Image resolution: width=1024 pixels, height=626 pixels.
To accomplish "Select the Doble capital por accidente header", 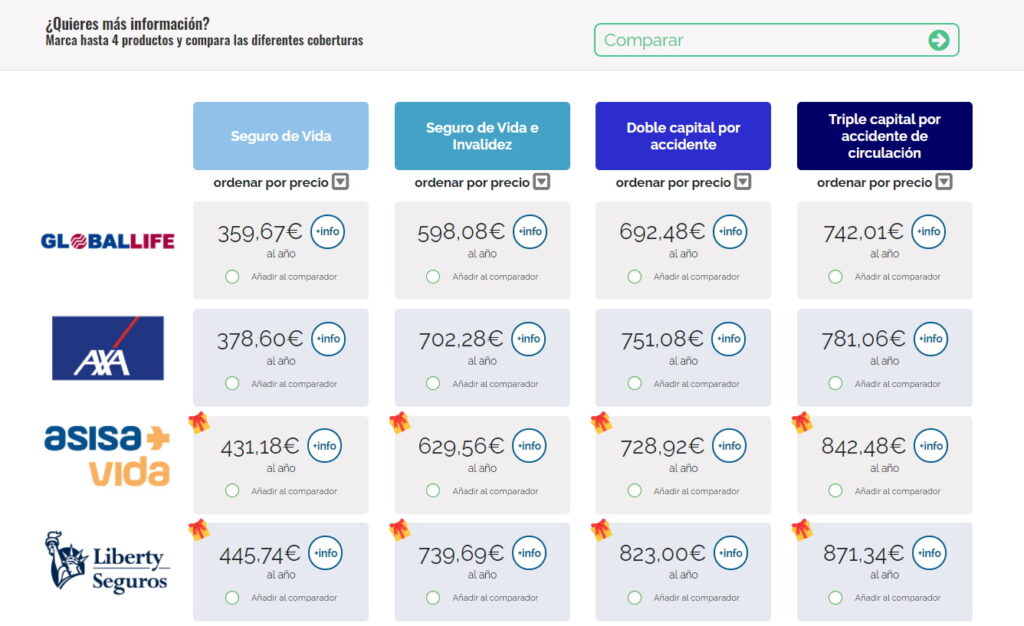I will click(683, 136).
